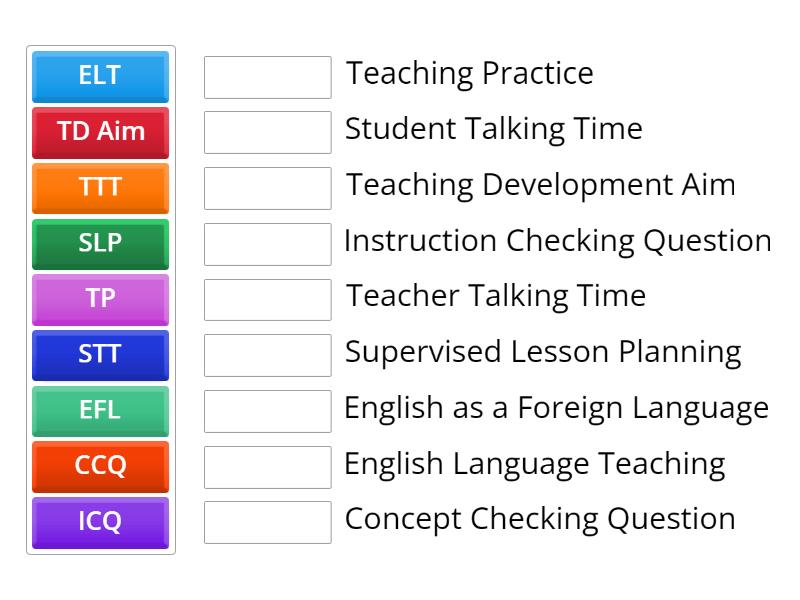Click the empty box beside Teacher Talking Time
This screenshot has height=600, width=800.
pos(267,300)
